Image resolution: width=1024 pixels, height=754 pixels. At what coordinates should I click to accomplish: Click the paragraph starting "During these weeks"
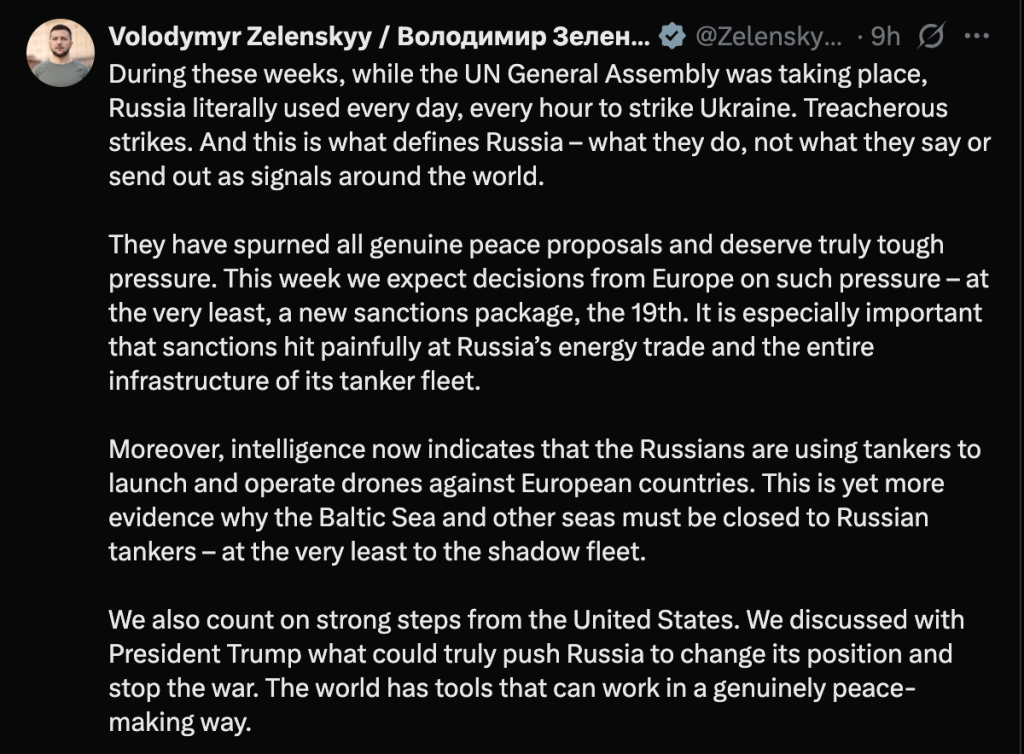click(x=548, y=124)
